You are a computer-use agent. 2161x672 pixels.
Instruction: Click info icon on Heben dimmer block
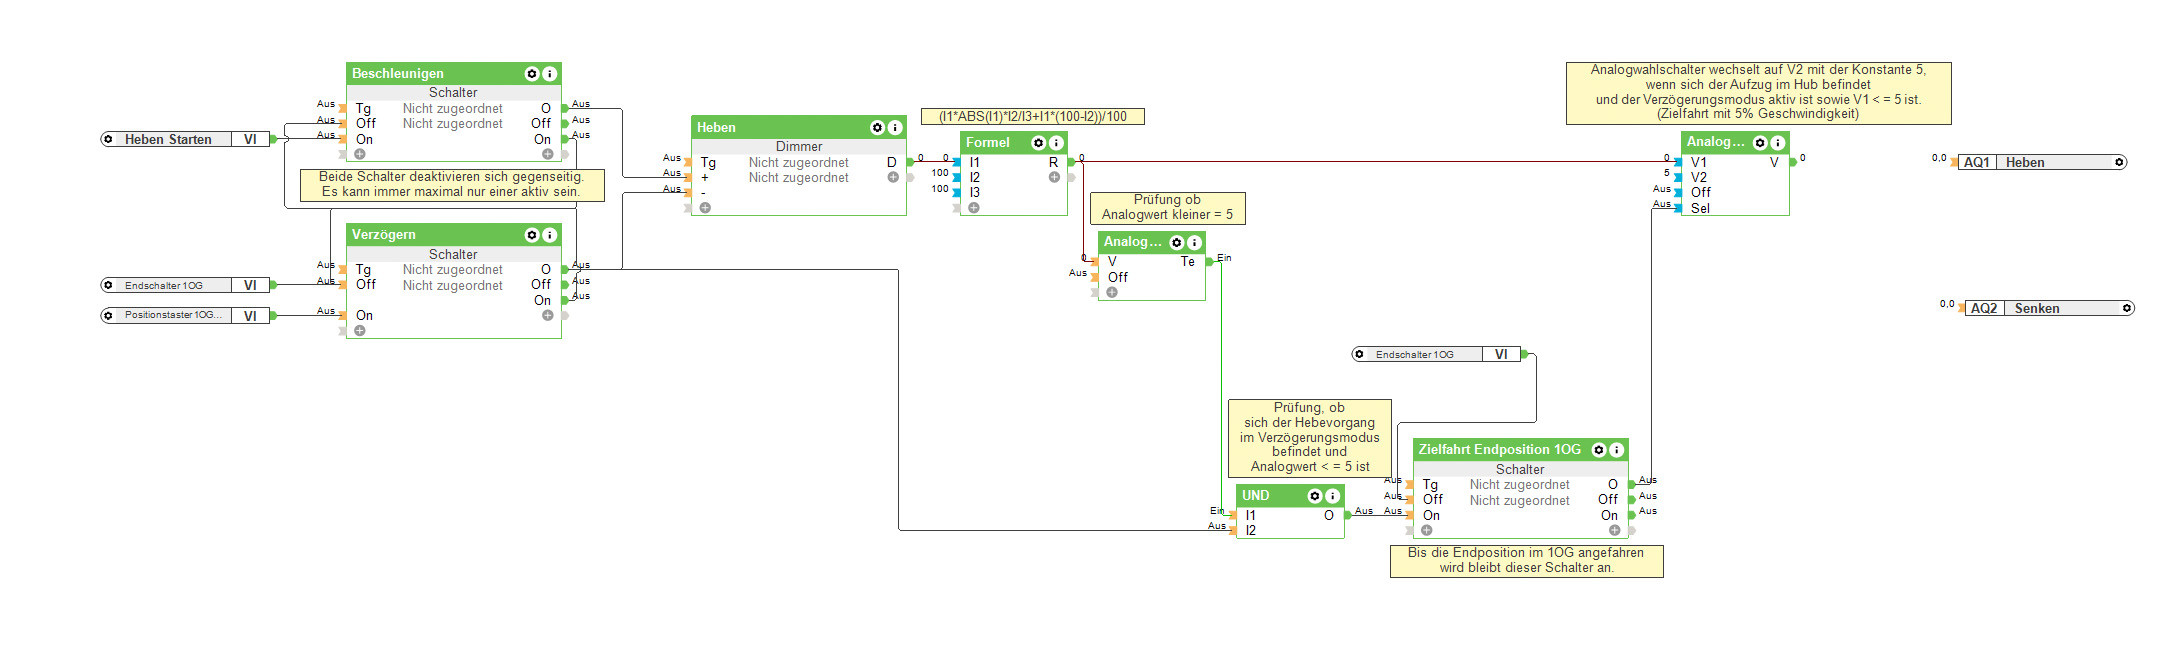point(895,128)
